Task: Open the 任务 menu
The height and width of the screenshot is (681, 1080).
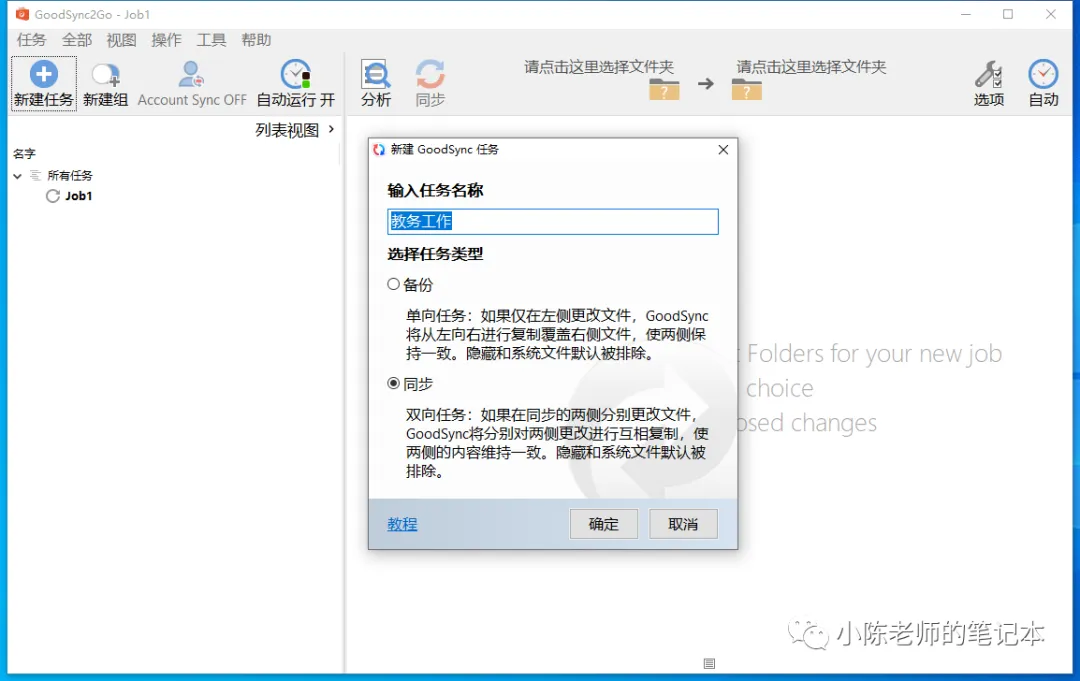Action: [x=31, y=40]
